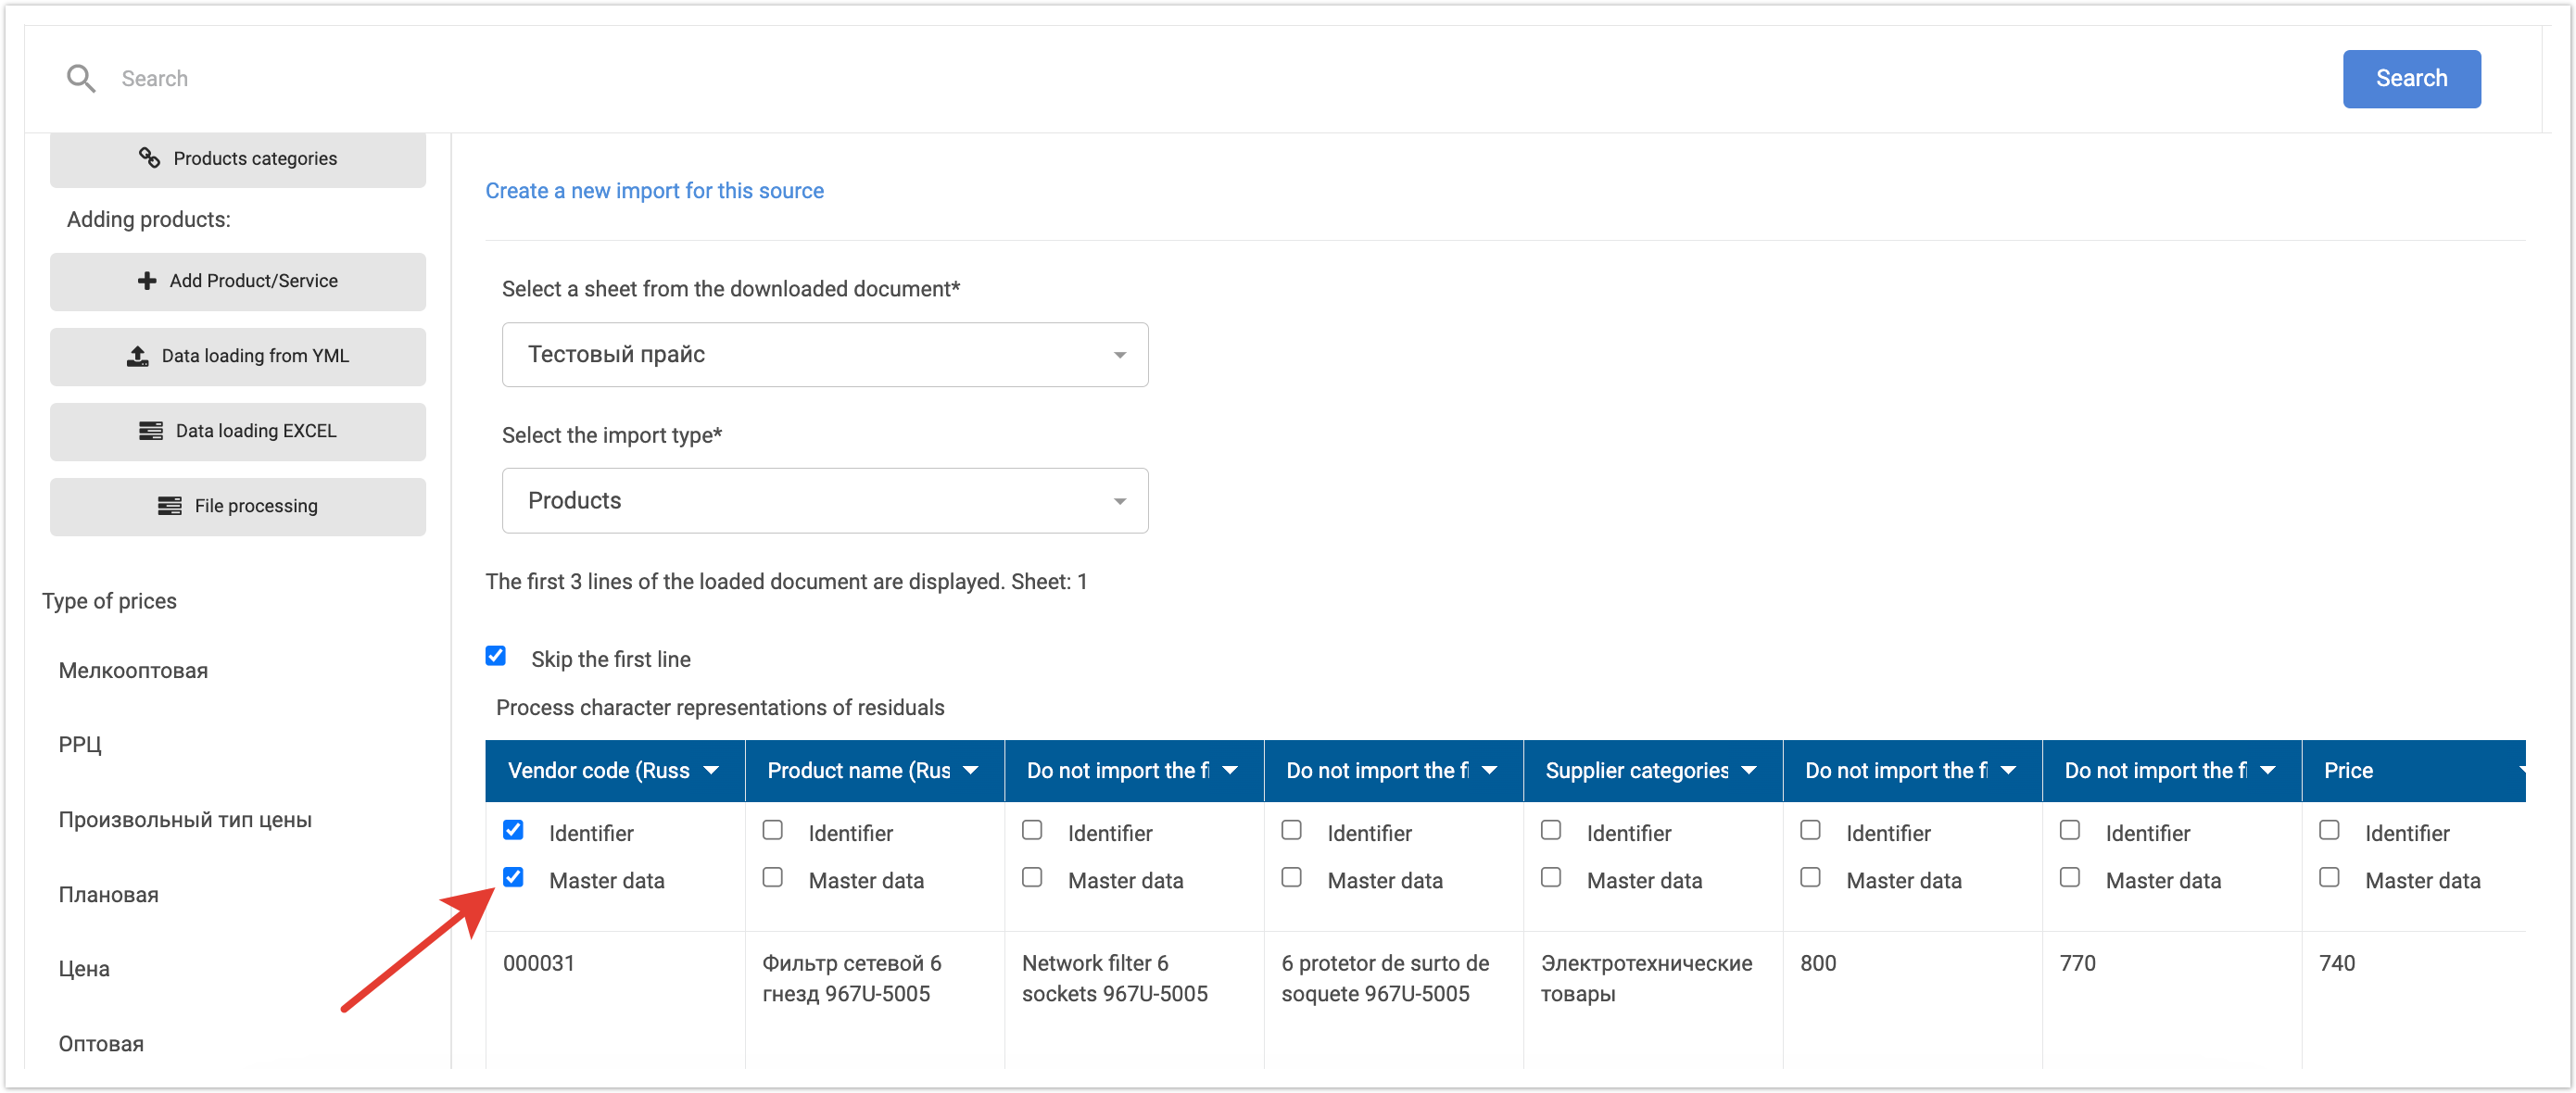Viewport: 2576px width, 1093px height.
Task: Check the Identifier box under Product name column
Action: [x=772, y=830]
